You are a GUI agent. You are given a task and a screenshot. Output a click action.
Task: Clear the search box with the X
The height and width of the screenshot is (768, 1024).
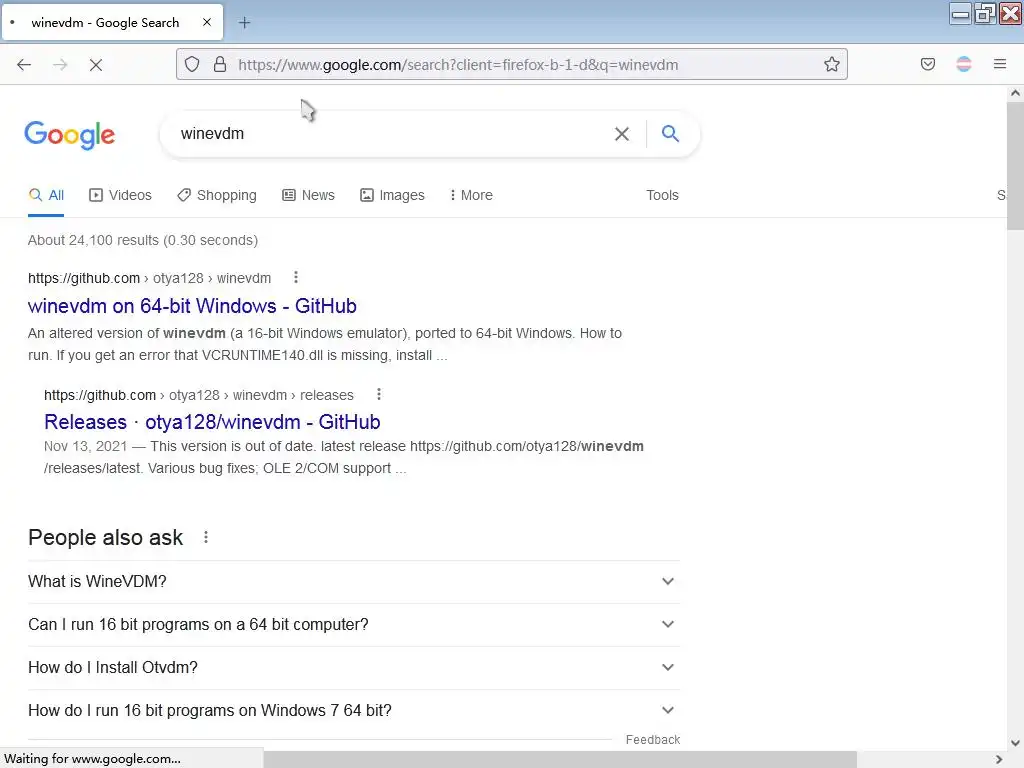pos(622,134)
